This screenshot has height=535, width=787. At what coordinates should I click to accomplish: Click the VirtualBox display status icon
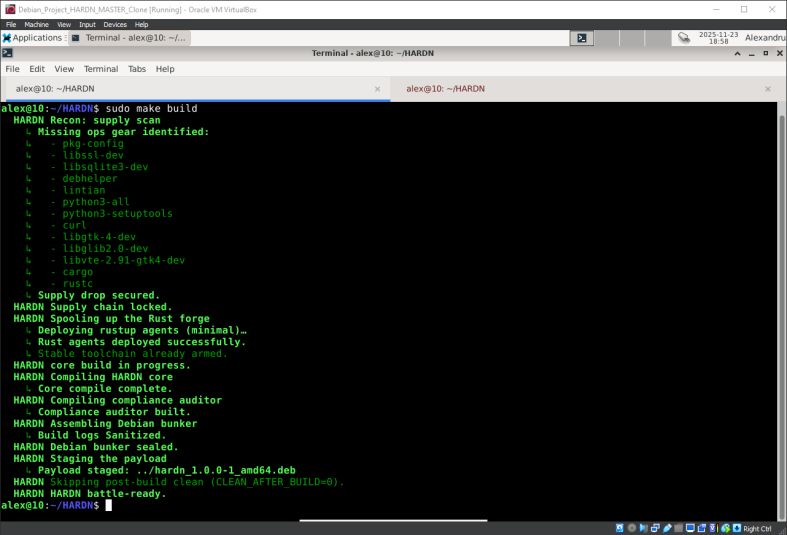pyautogui.click(x=690, y=528)
